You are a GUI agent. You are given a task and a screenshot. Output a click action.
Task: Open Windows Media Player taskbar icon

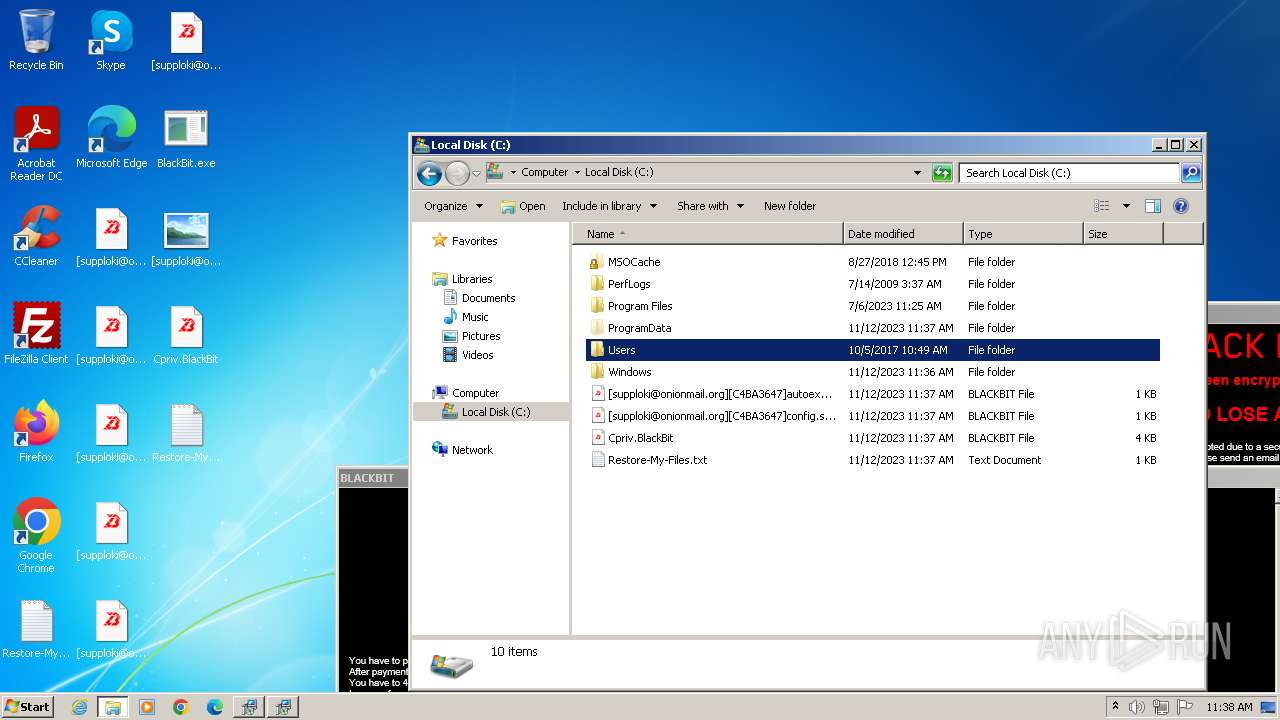point(147,707)
